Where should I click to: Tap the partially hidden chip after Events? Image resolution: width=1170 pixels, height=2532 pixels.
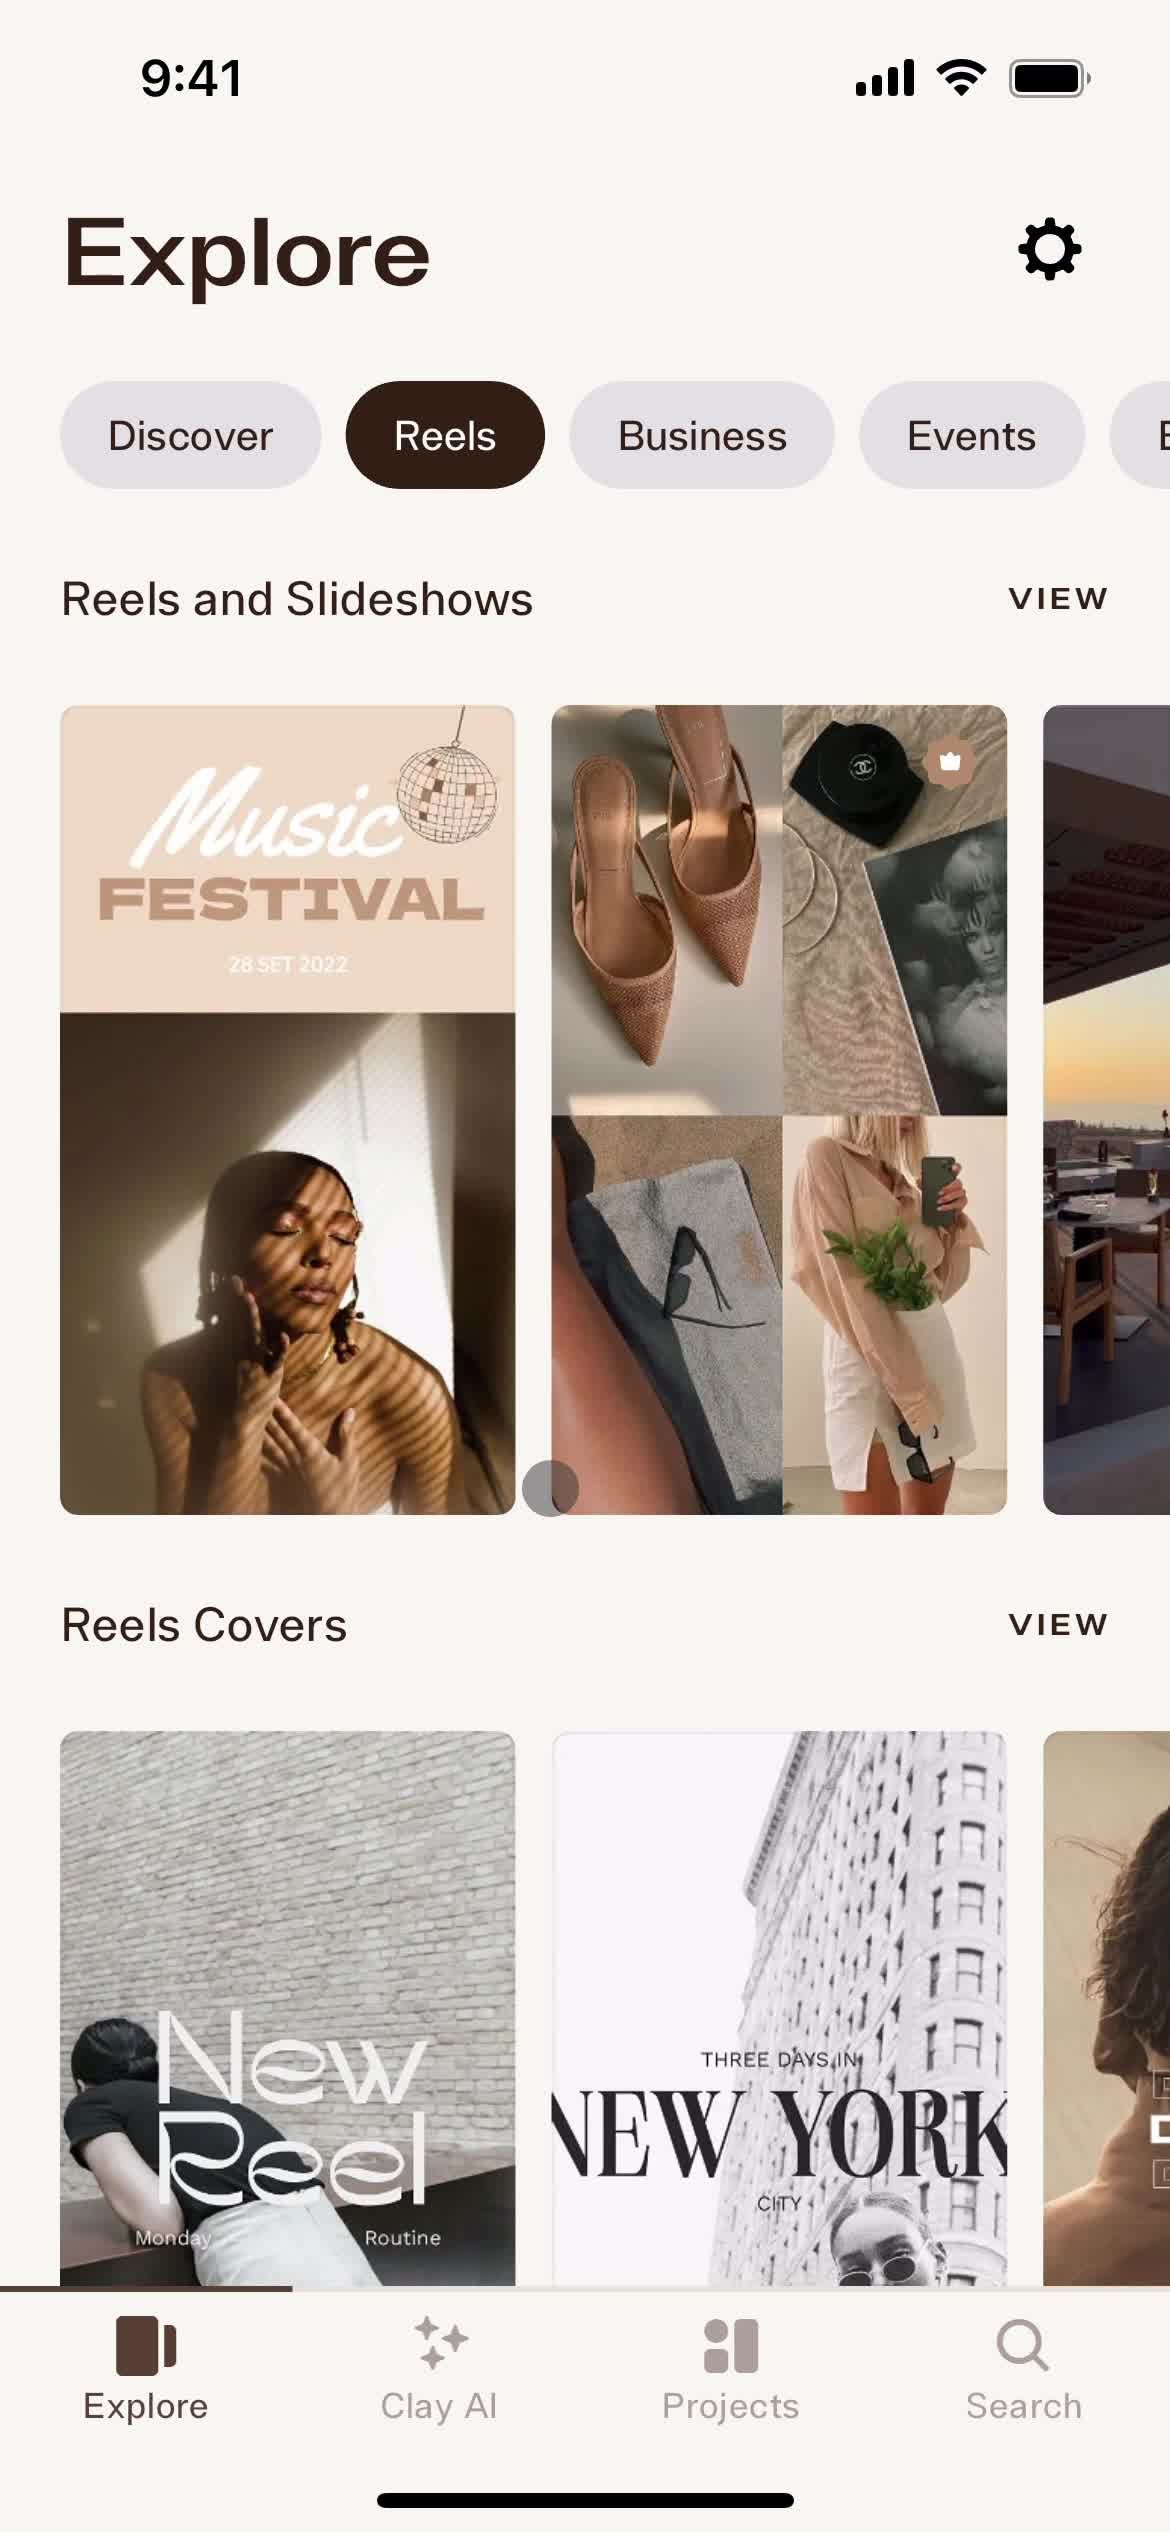click(x=1140, y=435)
